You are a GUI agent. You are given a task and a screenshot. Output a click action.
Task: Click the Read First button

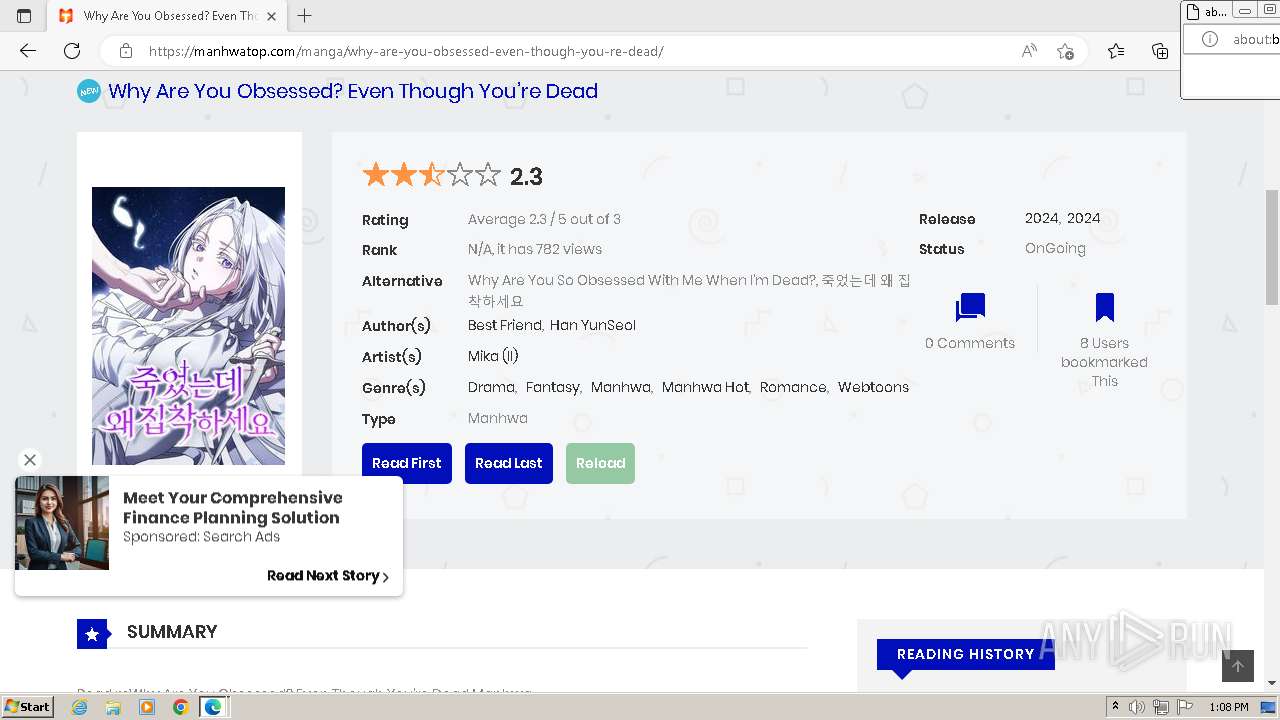407,463
